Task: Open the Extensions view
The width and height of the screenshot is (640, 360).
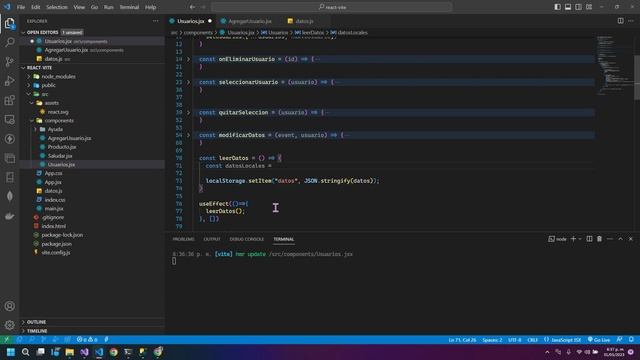Action: click(9, 100)
